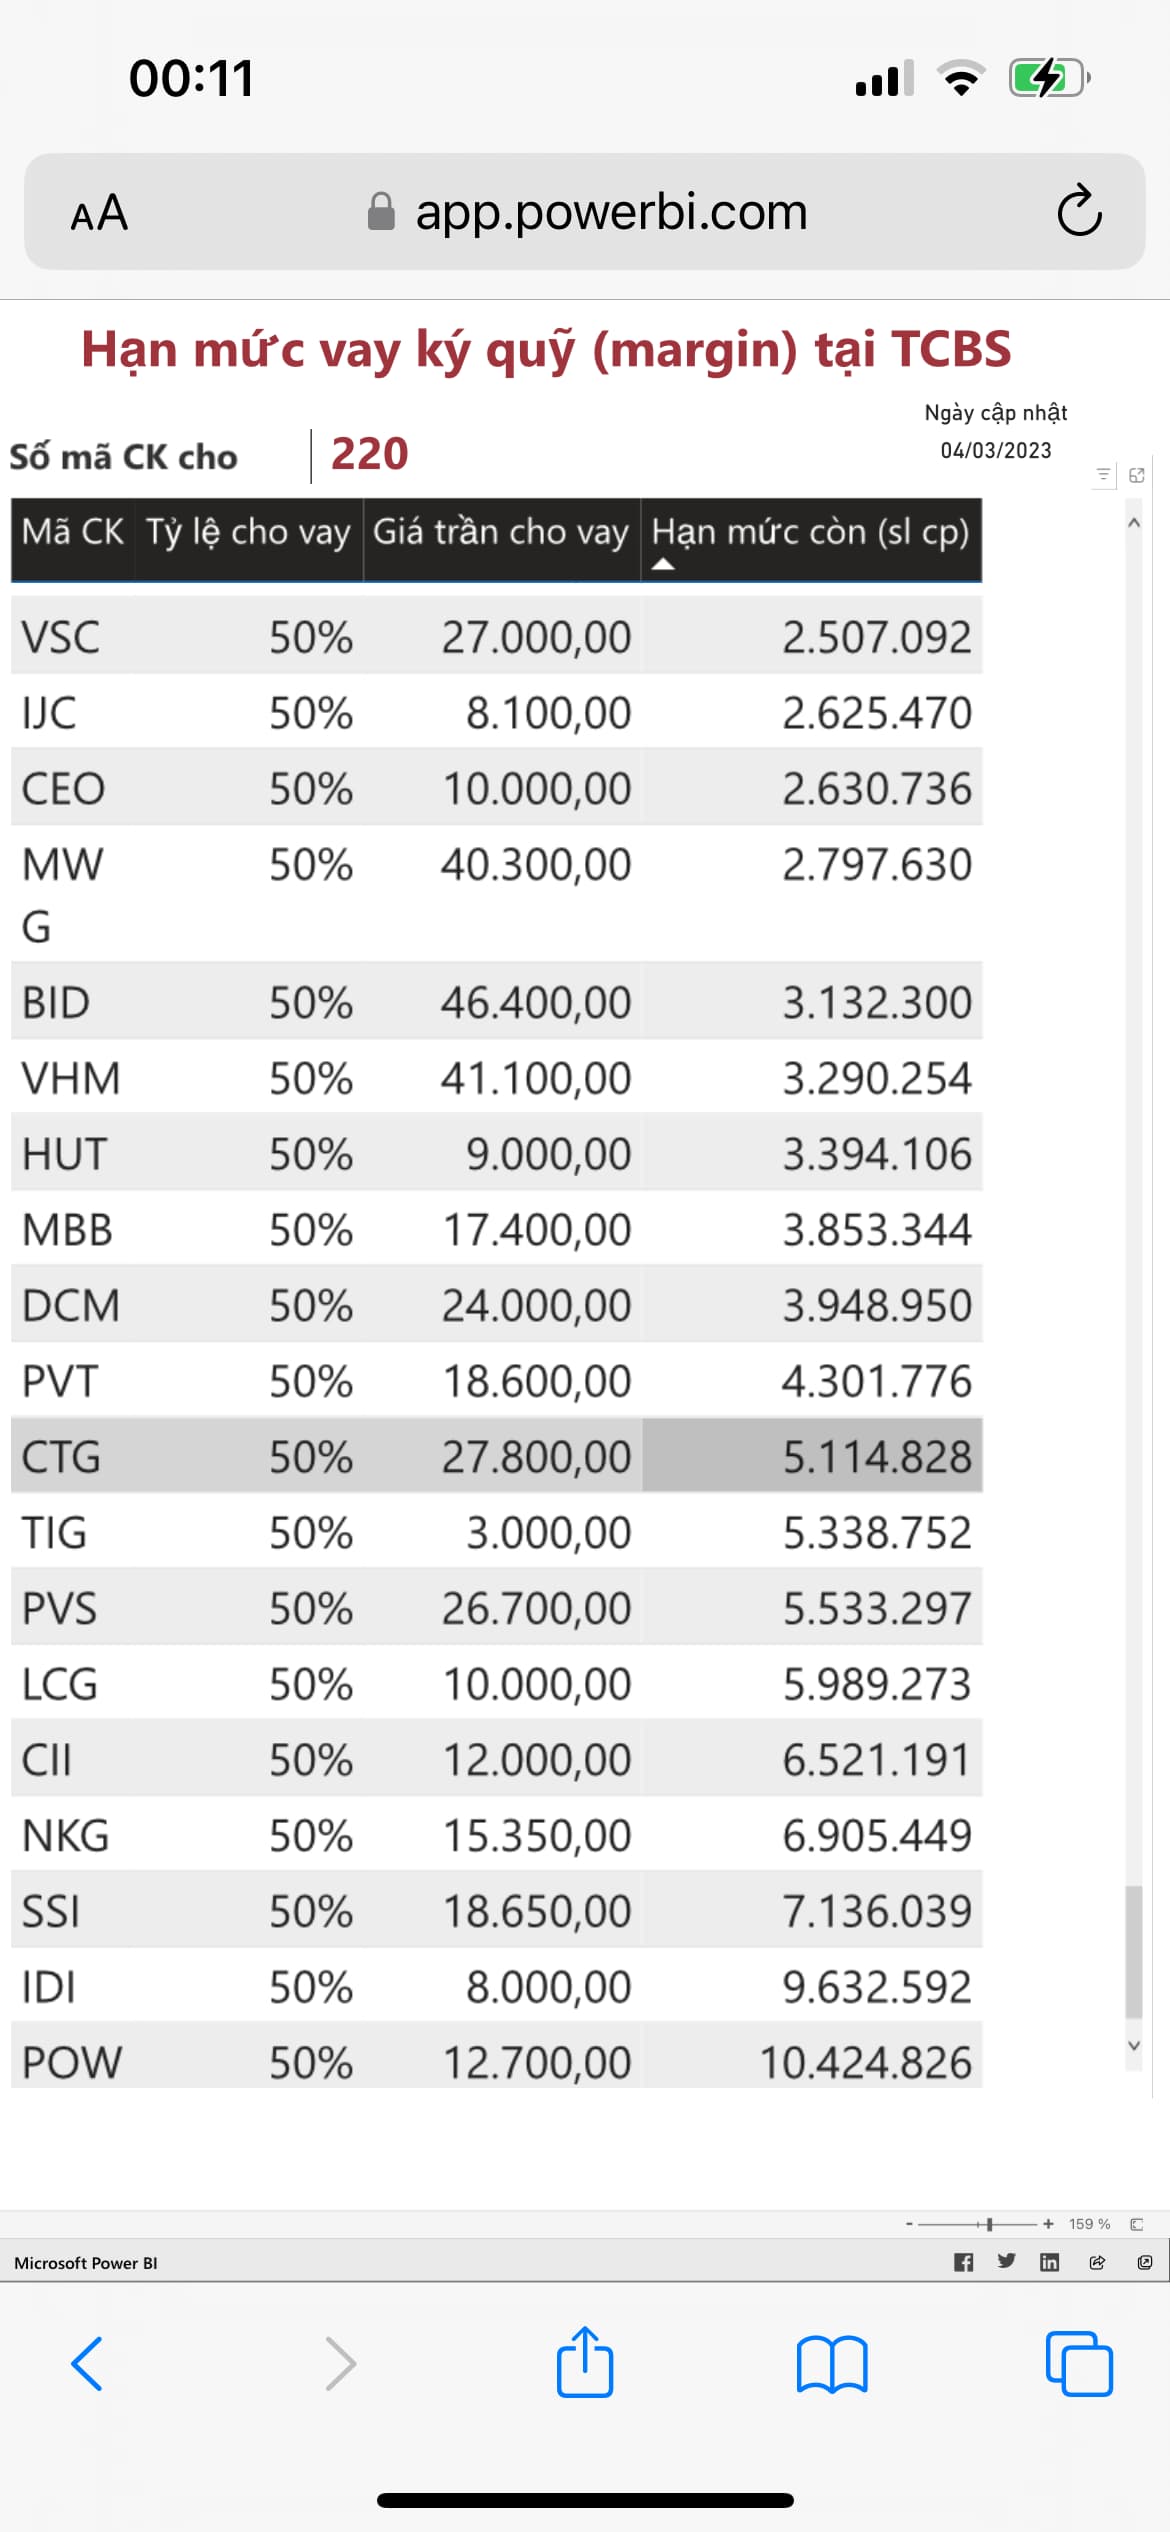
Task: Enter focus mode for the table visual
Action: tap(1137, 475)
